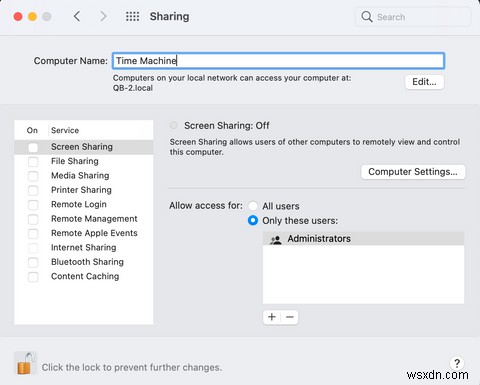The width and height of the screenshot is (480, 385).
Task: Close the Sharing window with red button
Action: (18, 16)
